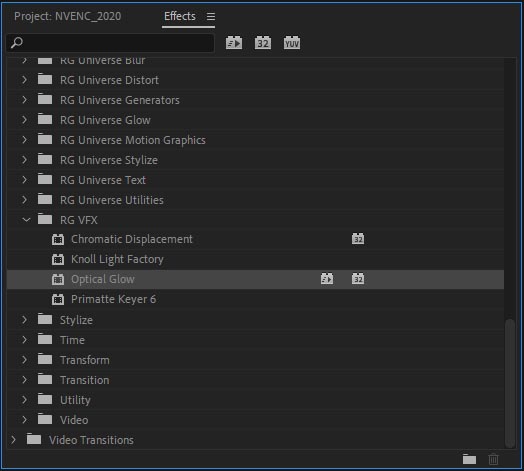Viewport: 524px width, 471px height.
Task: Select the Transform folder label
Action: [85, 360]
